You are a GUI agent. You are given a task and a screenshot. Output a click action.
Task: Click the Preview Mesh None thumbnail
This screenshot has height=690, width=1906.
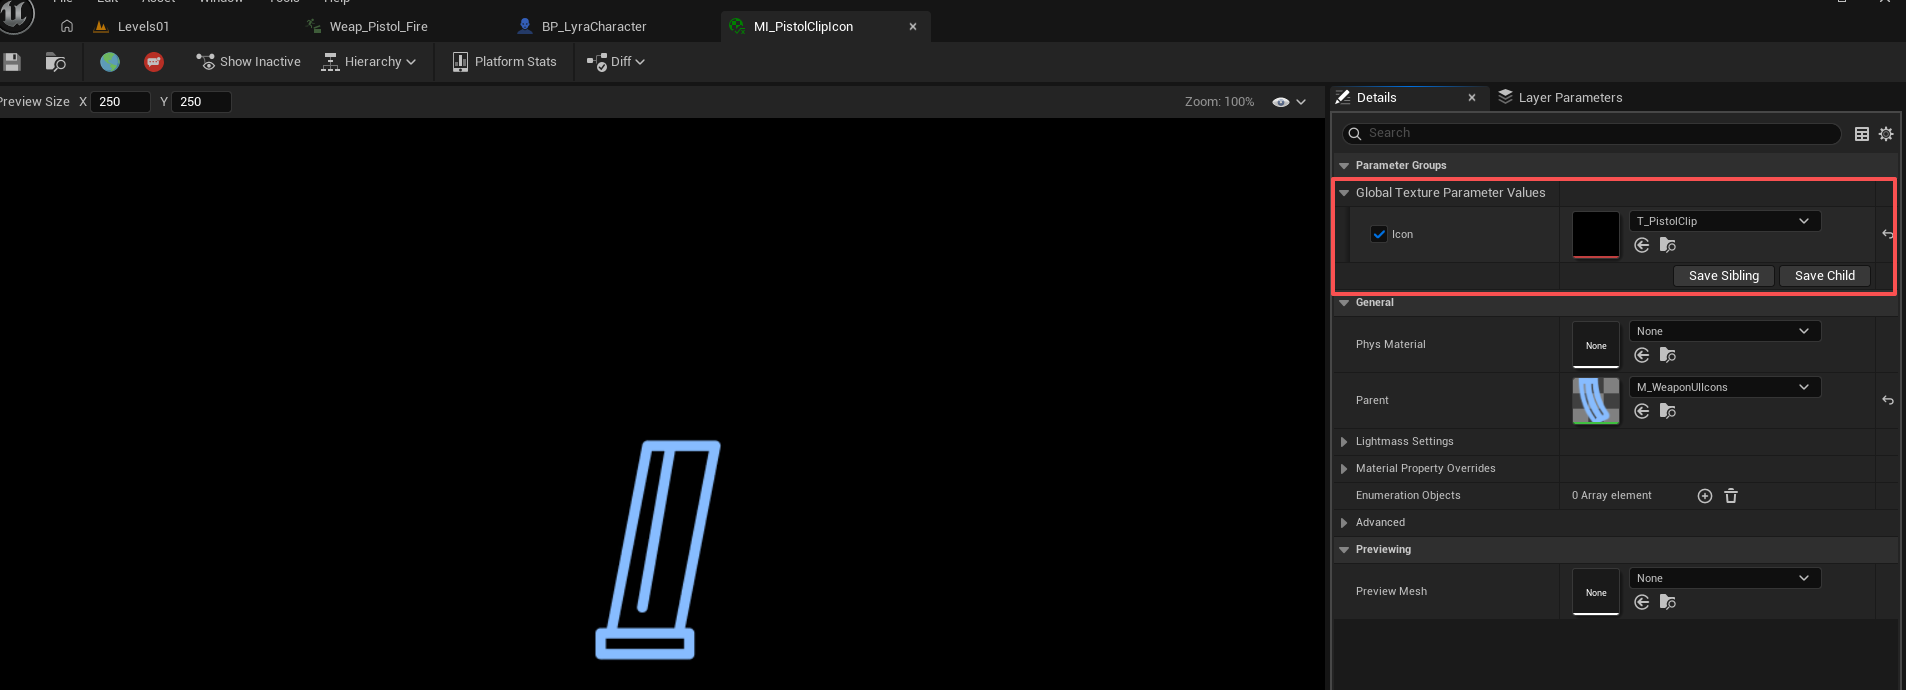tap(1596, 592)
